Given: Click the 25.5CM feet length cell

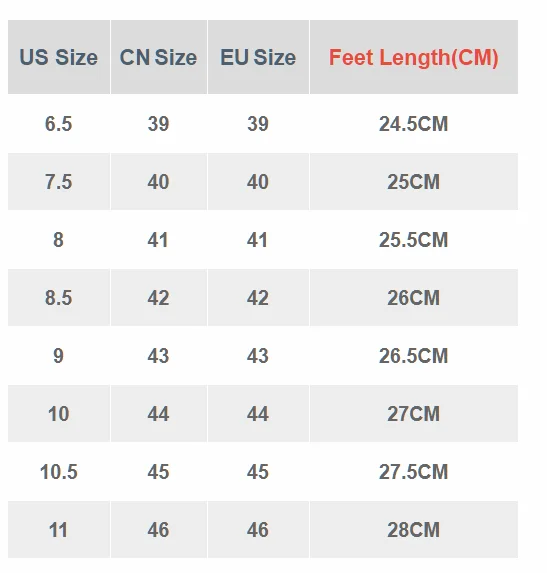Looking at the screenshot, I should [414, 240].
